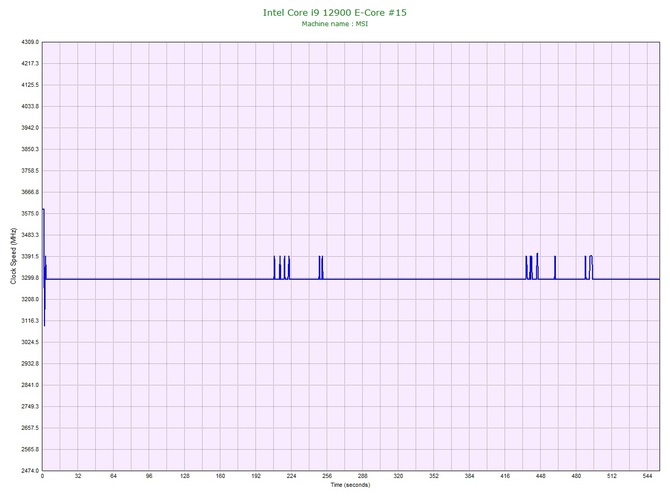Click the 416 seconds x-axis tick label
The width and height of the screenshot is (670, 502).
pos(505,476)
